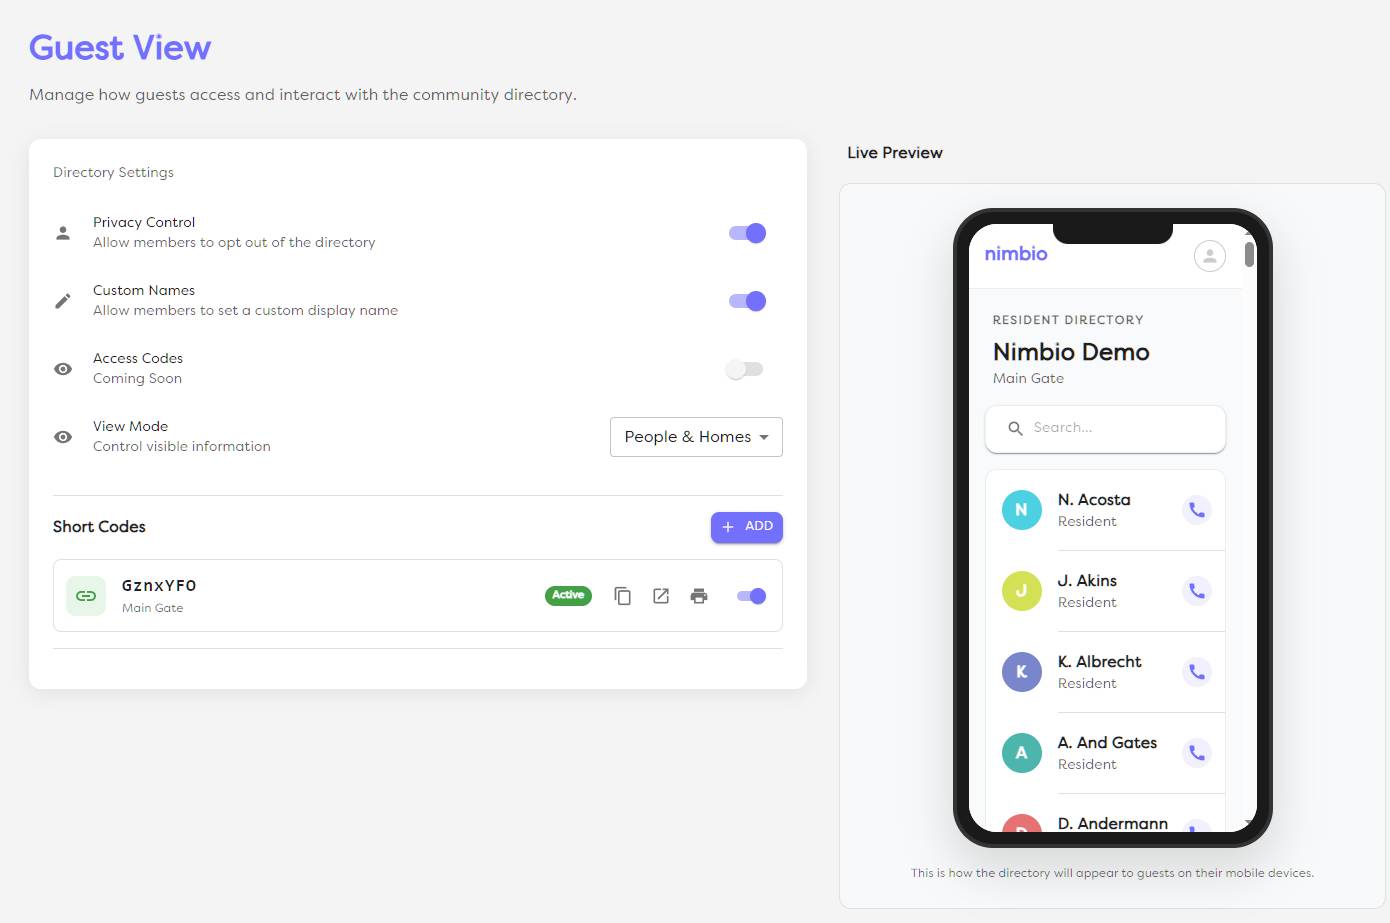Call N. Acosta via phone icon

[1197, 510]
